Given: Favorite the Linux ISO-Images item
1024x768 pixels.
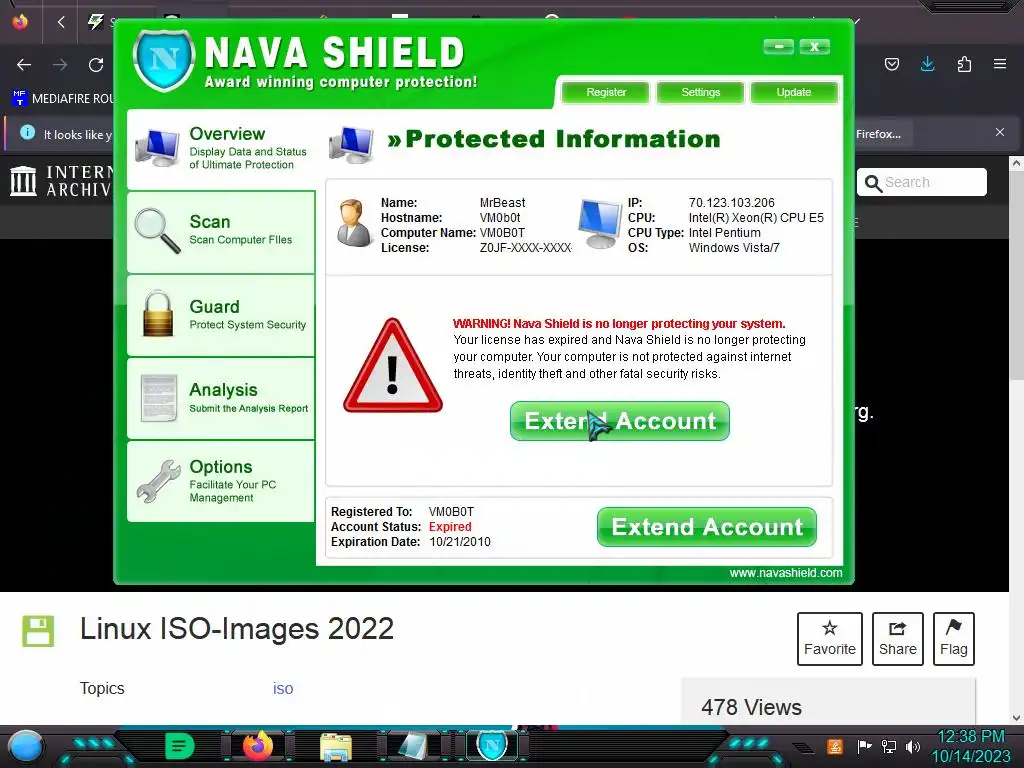Looking at the screenshot, I should (829, 639).
